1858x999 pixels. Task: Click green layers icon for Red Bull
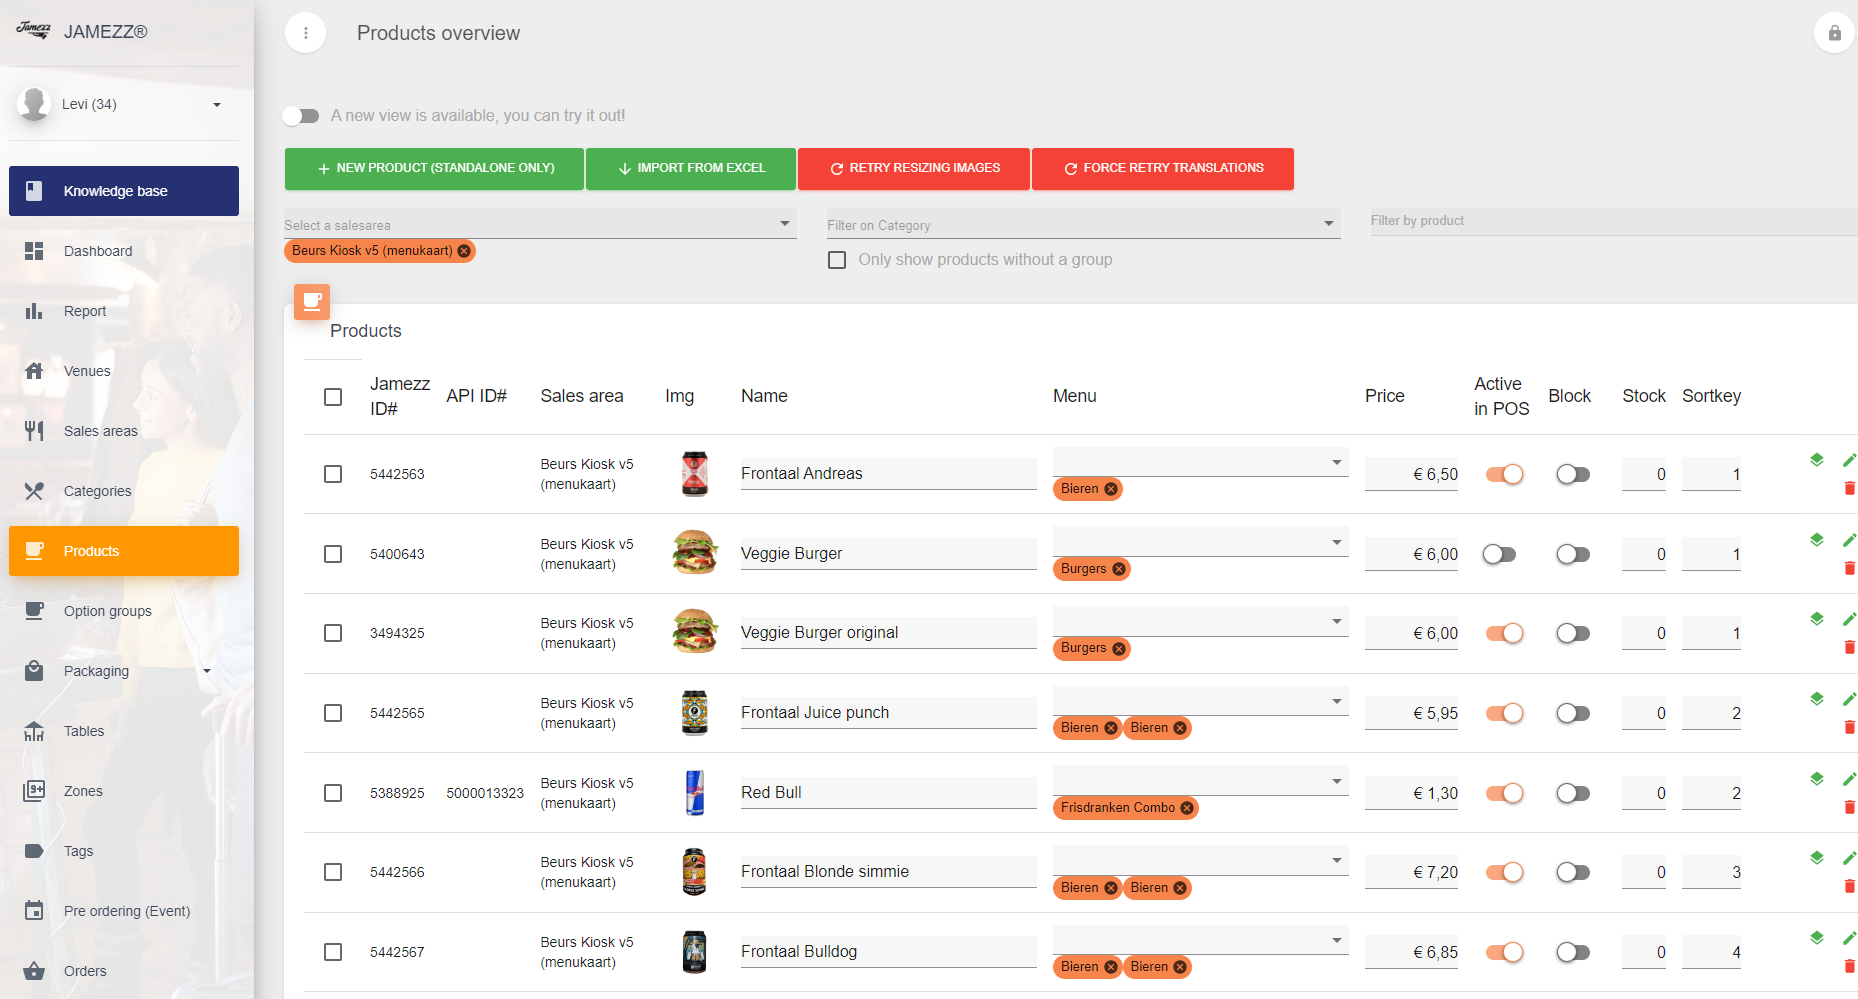(1817, 779)
